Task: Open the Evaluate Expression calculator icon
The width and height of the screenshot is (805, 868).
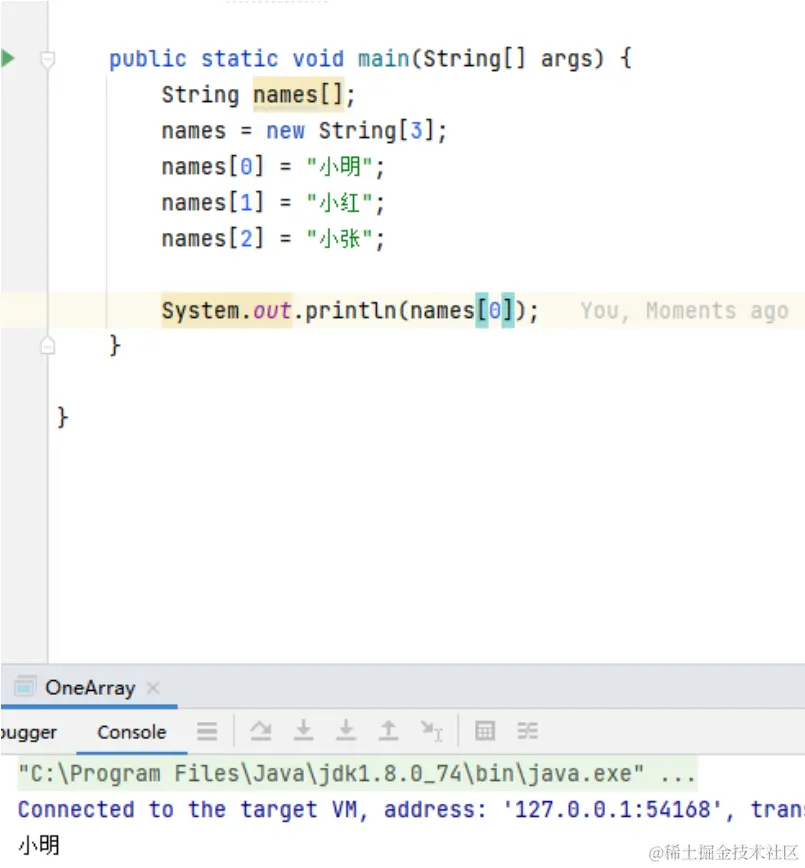Action: (x=485, y=731)
